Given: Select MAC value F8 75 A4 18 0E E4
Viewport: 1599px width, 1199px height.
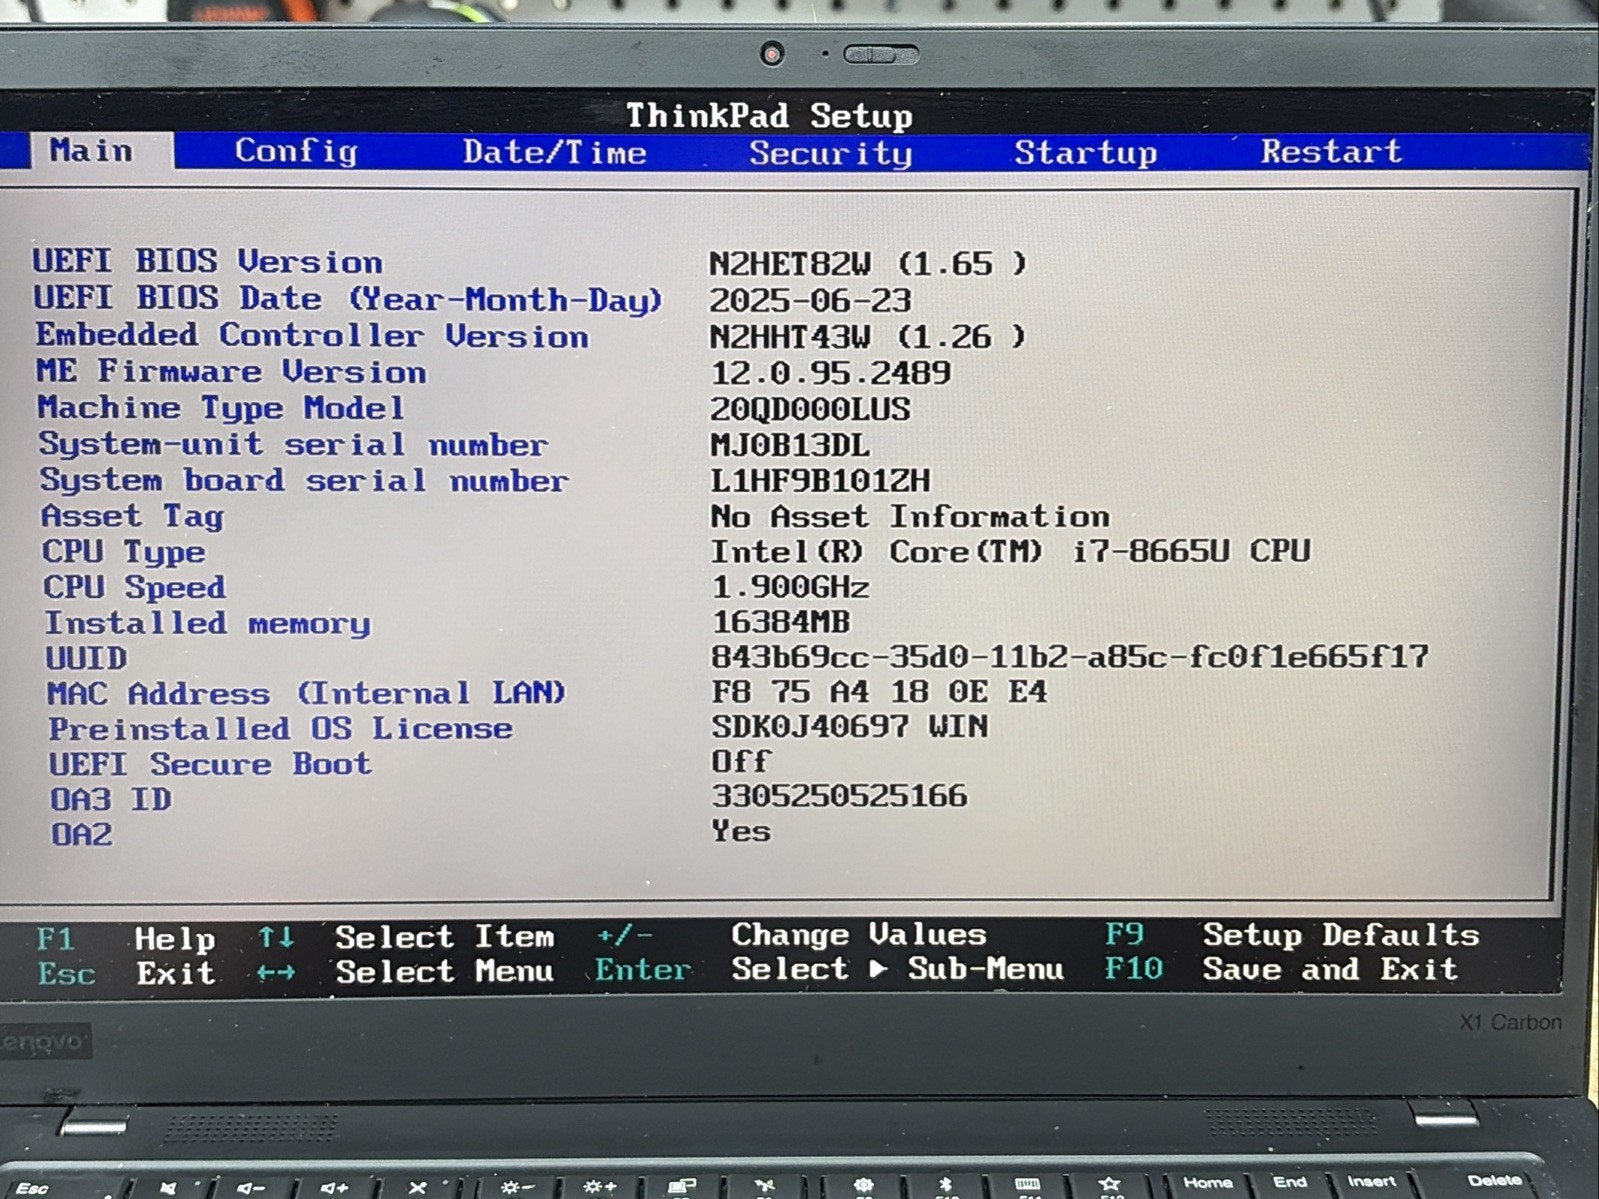Looking at the screenshot, I should coord(879,692).
